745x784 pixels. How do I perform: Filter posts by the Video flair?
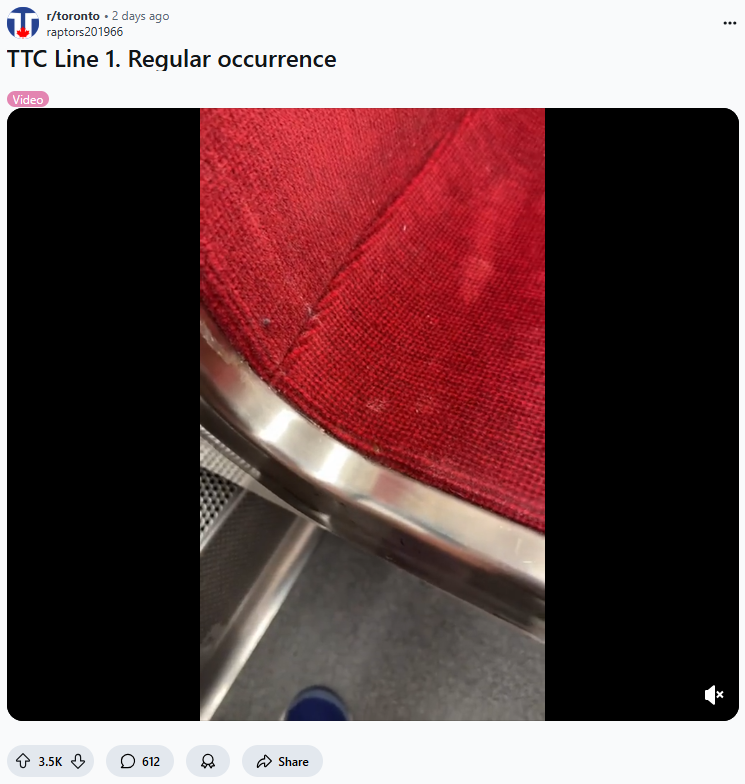pos(28,100)
